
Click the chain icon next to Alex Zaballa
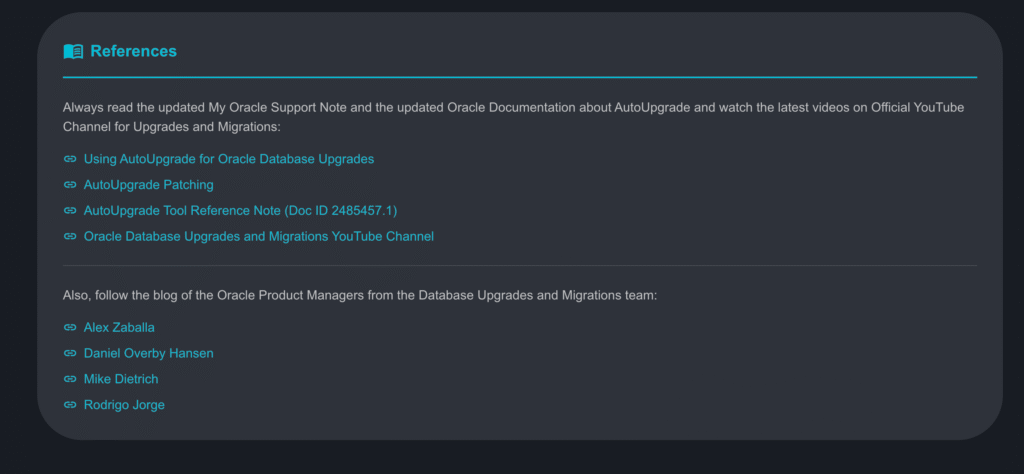point(70,327)
